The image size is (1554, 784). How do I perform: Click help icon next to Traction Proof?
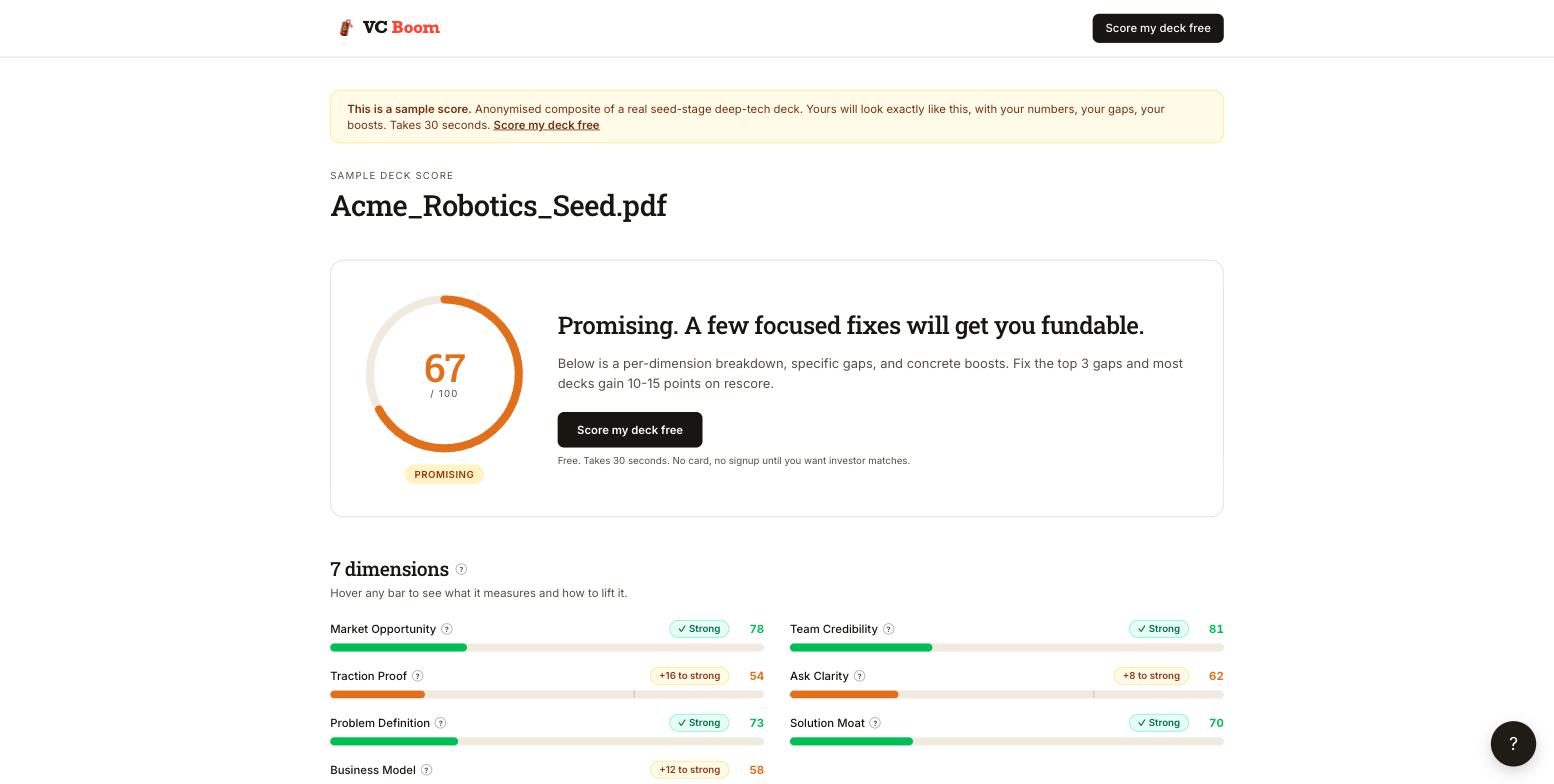(418, 676)
